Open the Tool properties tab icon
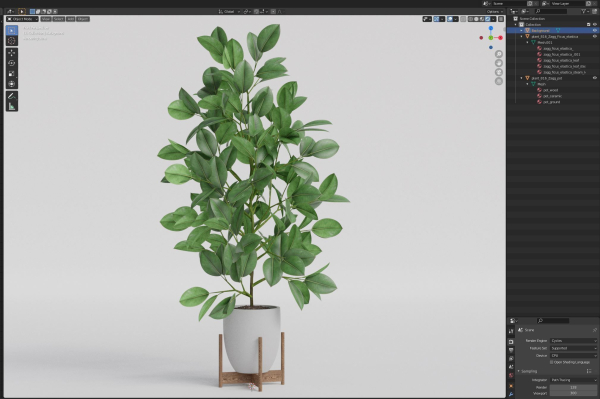600x399 pixels. 511,331
